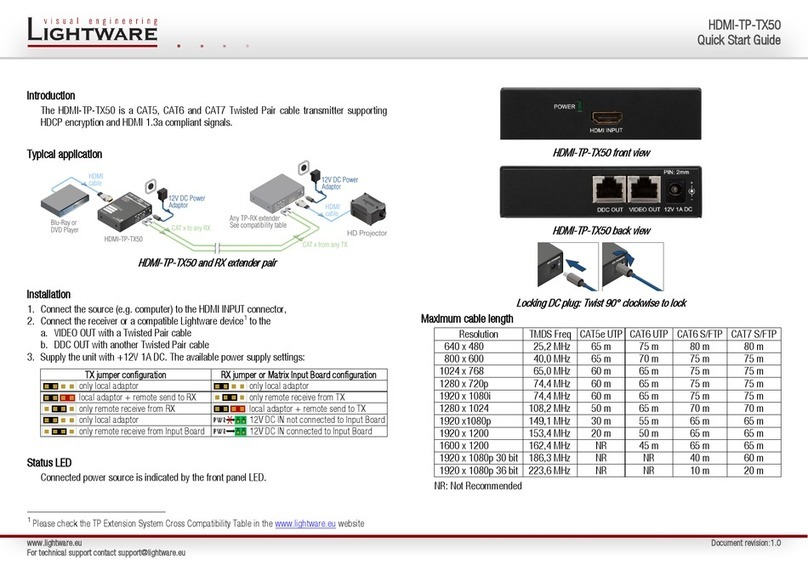Click the 12V 1A DC power jack
This screenshot has width=808, height=575.
point(675,191)
